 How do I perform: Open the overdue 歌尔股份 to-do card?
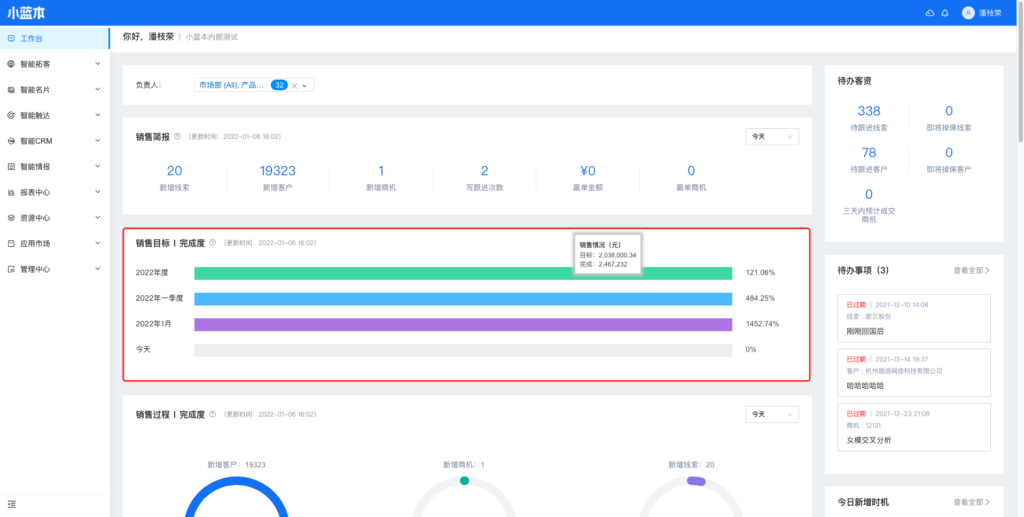(913, 318)
